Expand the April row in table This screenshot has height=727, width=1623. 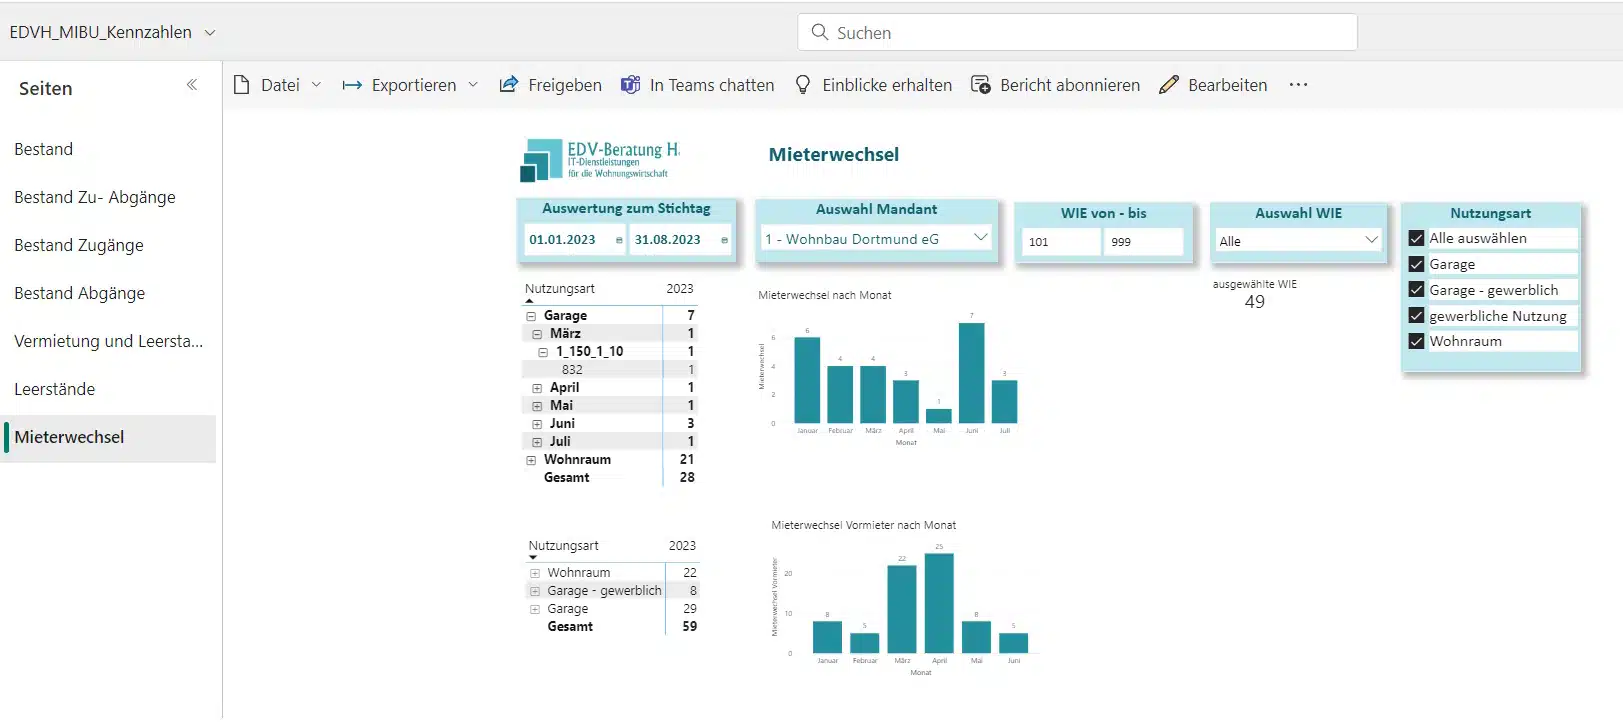[537, 388]
